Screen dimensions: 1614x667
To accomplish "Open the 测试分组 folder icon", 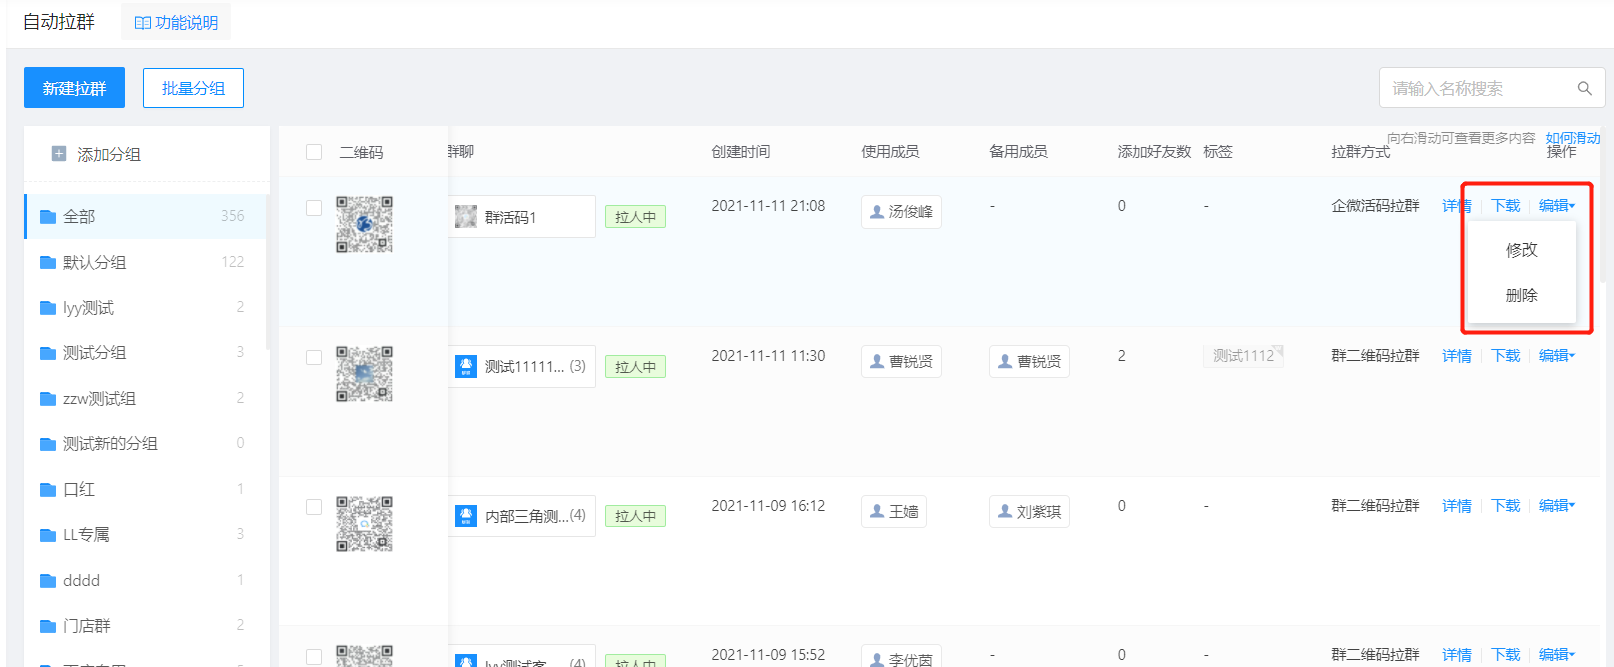I will click(x=47, y=353).
